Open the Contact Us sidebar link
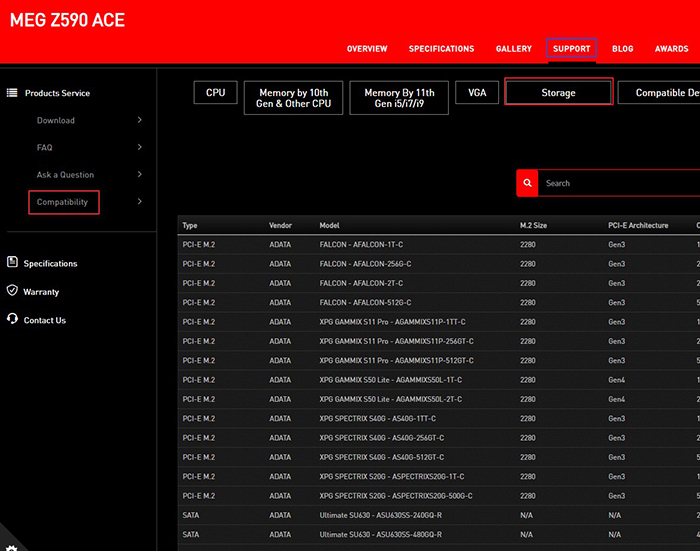This screenshot has height=551, width=700. (45, 320)
